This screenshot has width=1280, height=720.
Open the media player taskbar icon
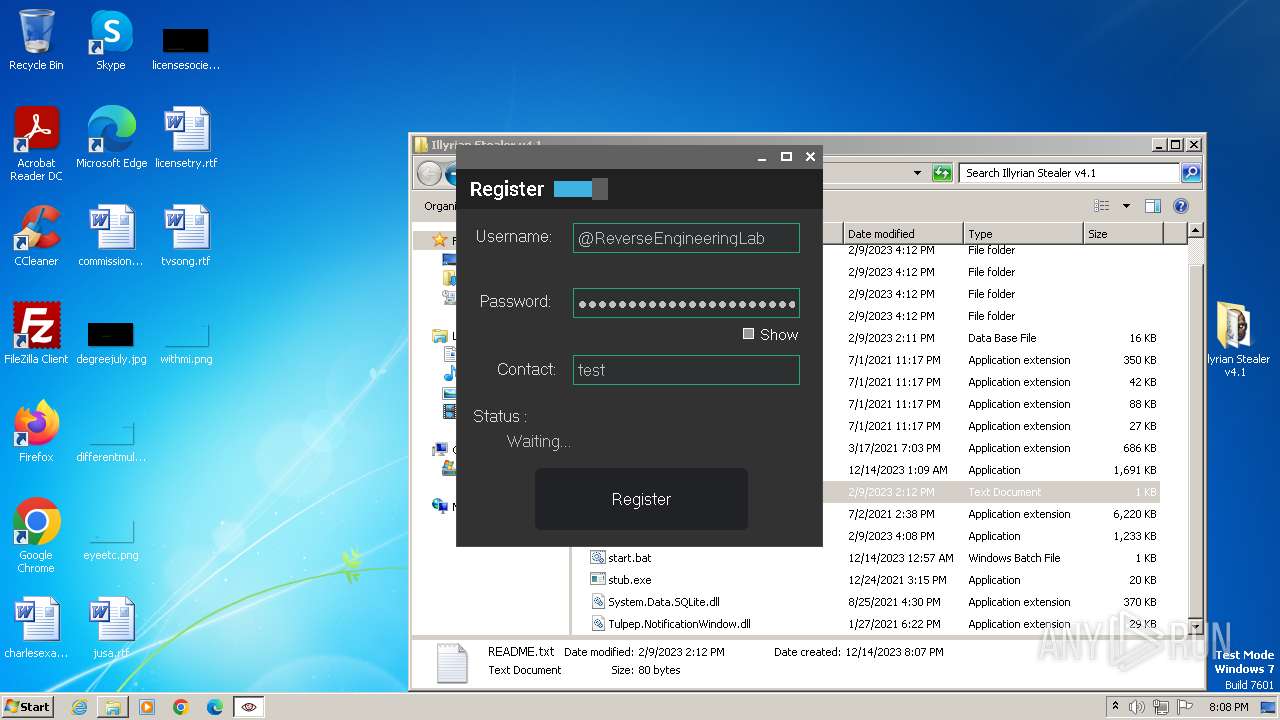[147, 707]
